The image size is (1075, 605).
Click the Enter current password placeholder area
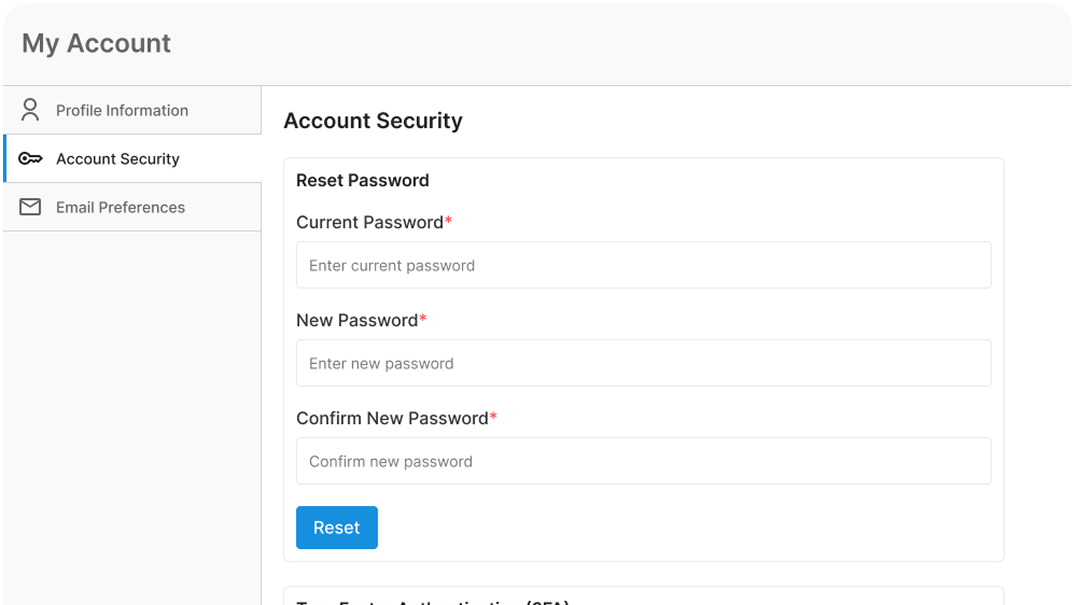pos(391,265)
